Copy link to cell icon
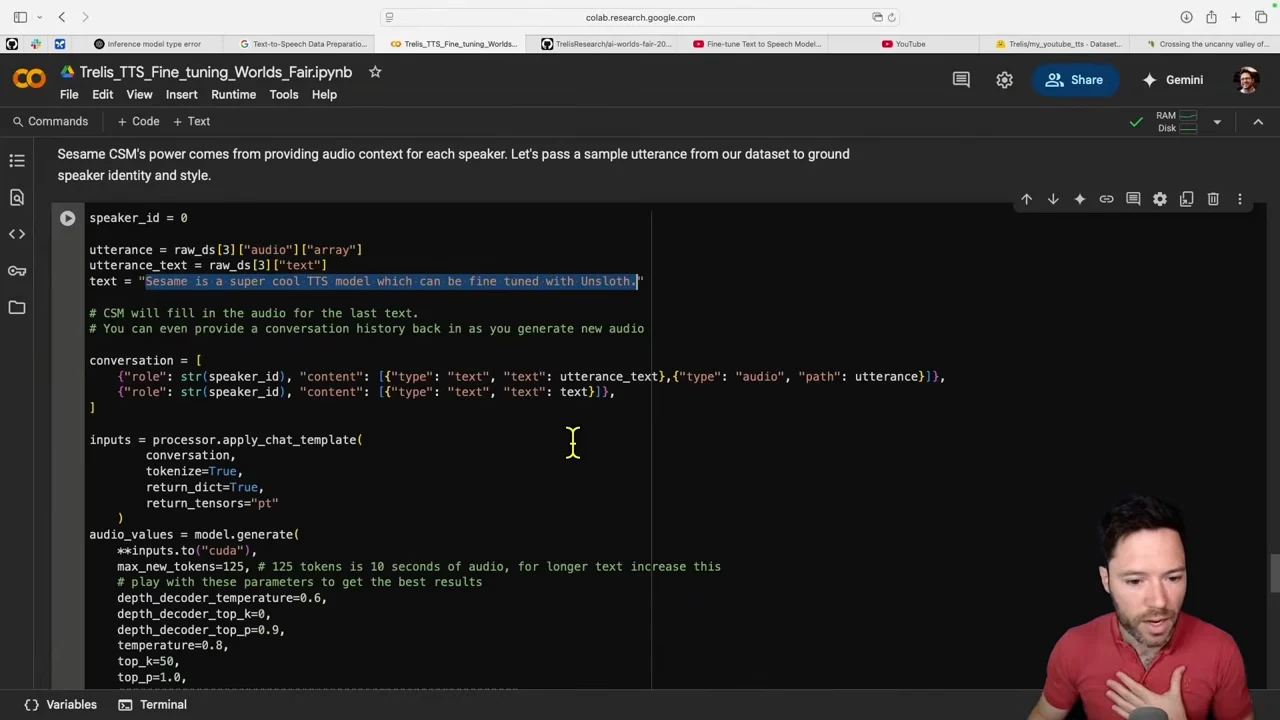Viewport: 1280px width, 720px height. 1106,199
